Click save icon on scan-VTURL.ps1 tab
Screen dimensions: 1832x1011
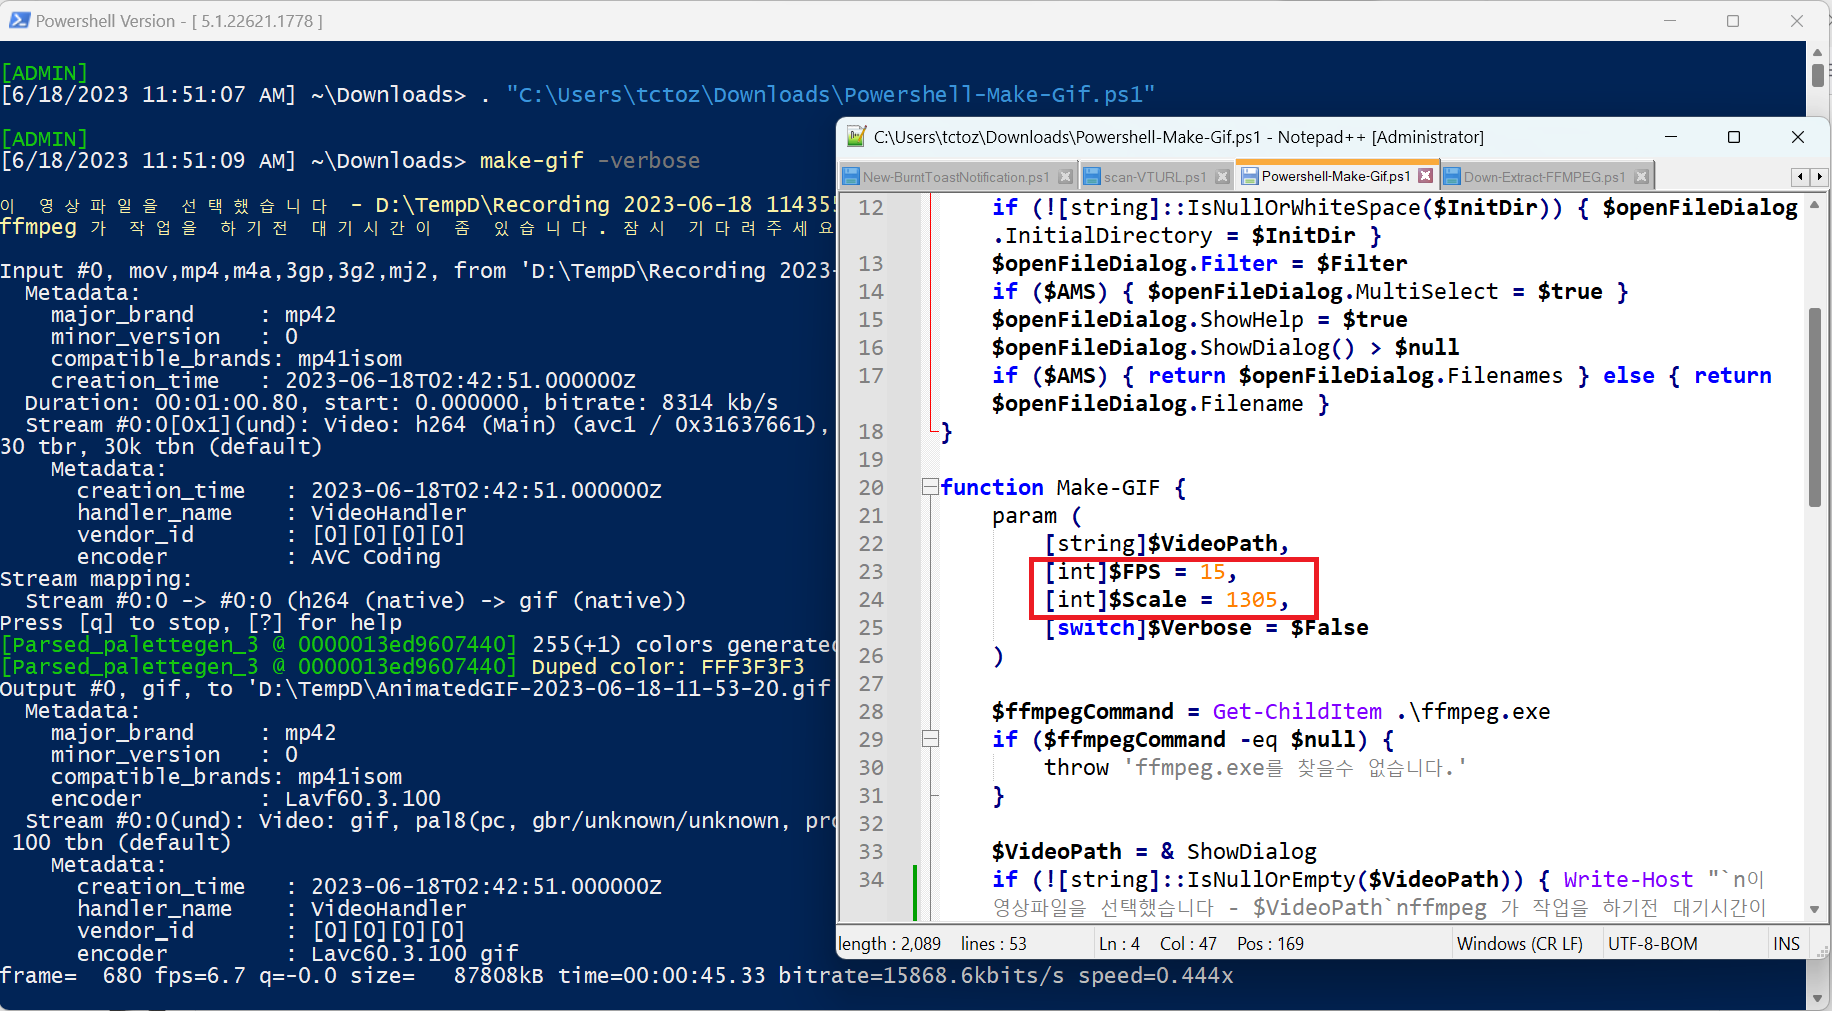[x=1092, y=177]
